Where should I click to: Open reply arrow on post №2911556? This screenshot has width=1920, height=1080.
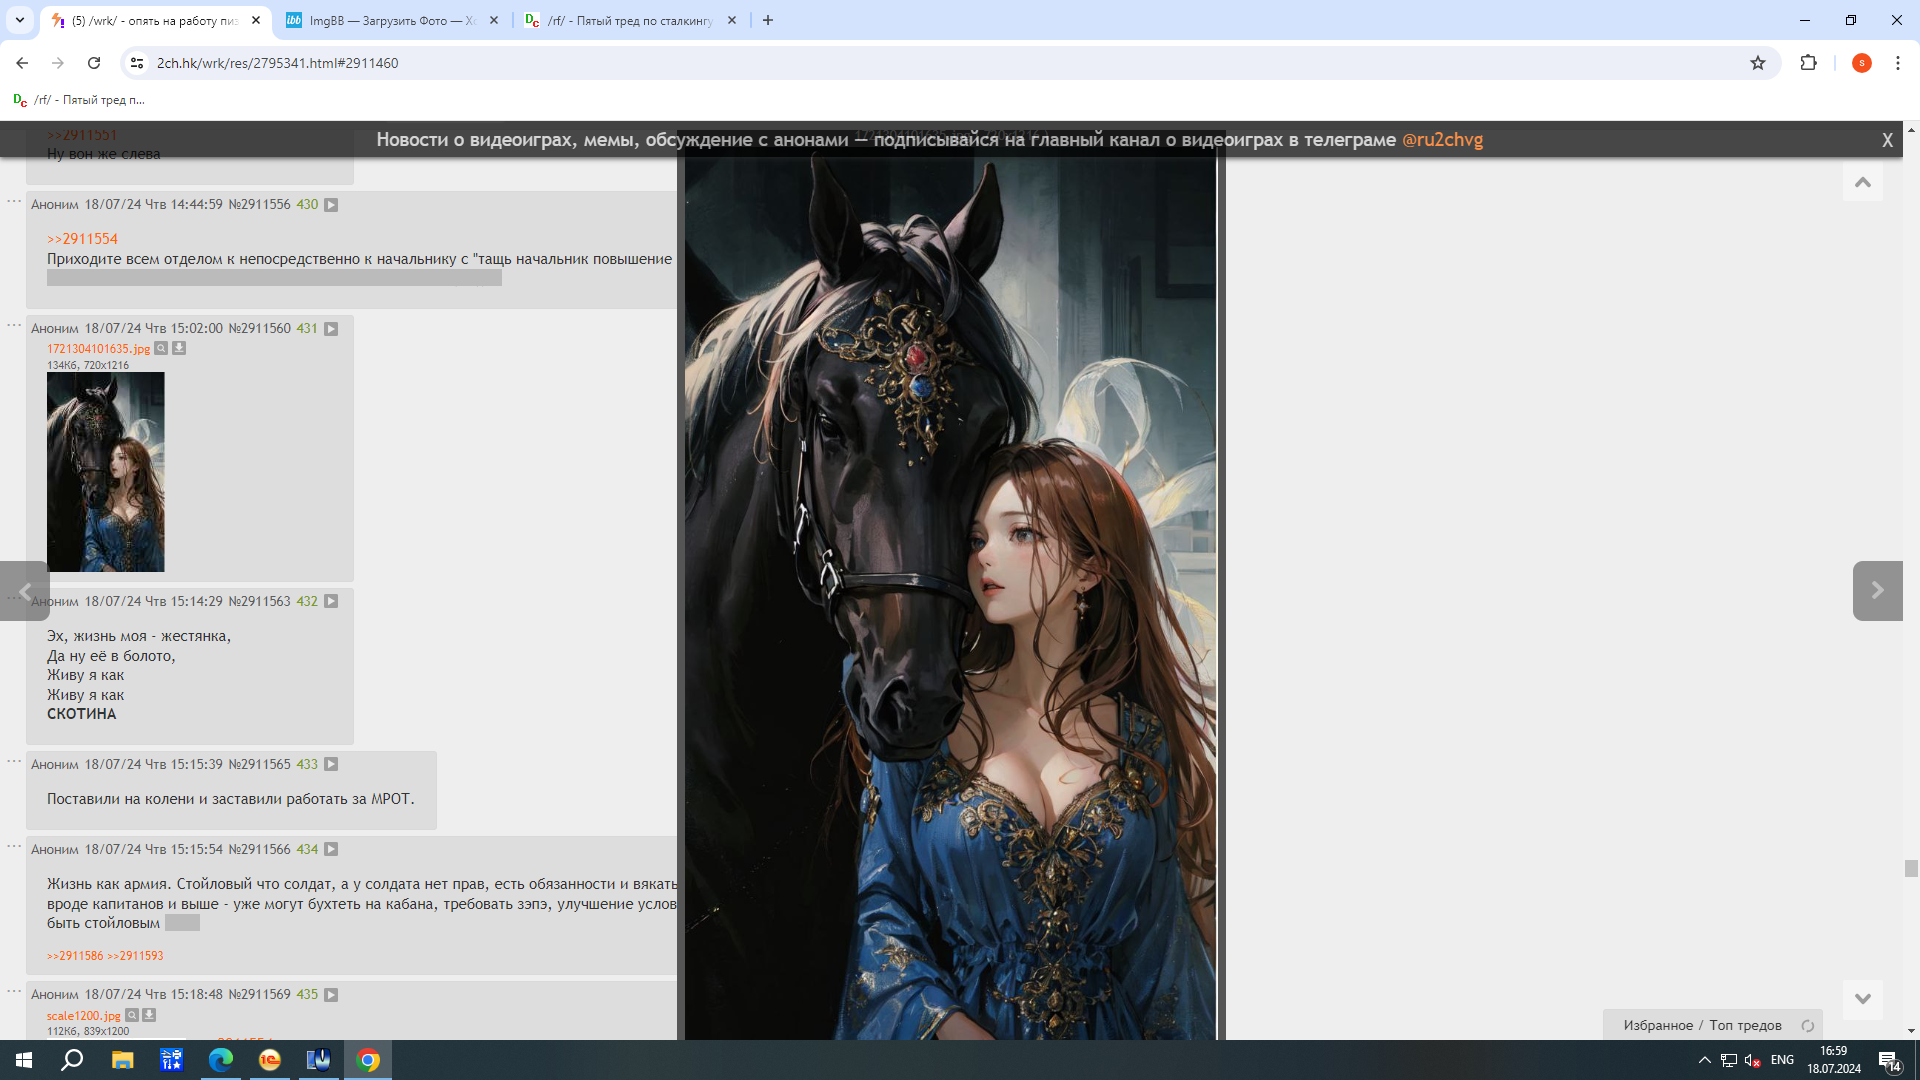click(x=331, y=205)
